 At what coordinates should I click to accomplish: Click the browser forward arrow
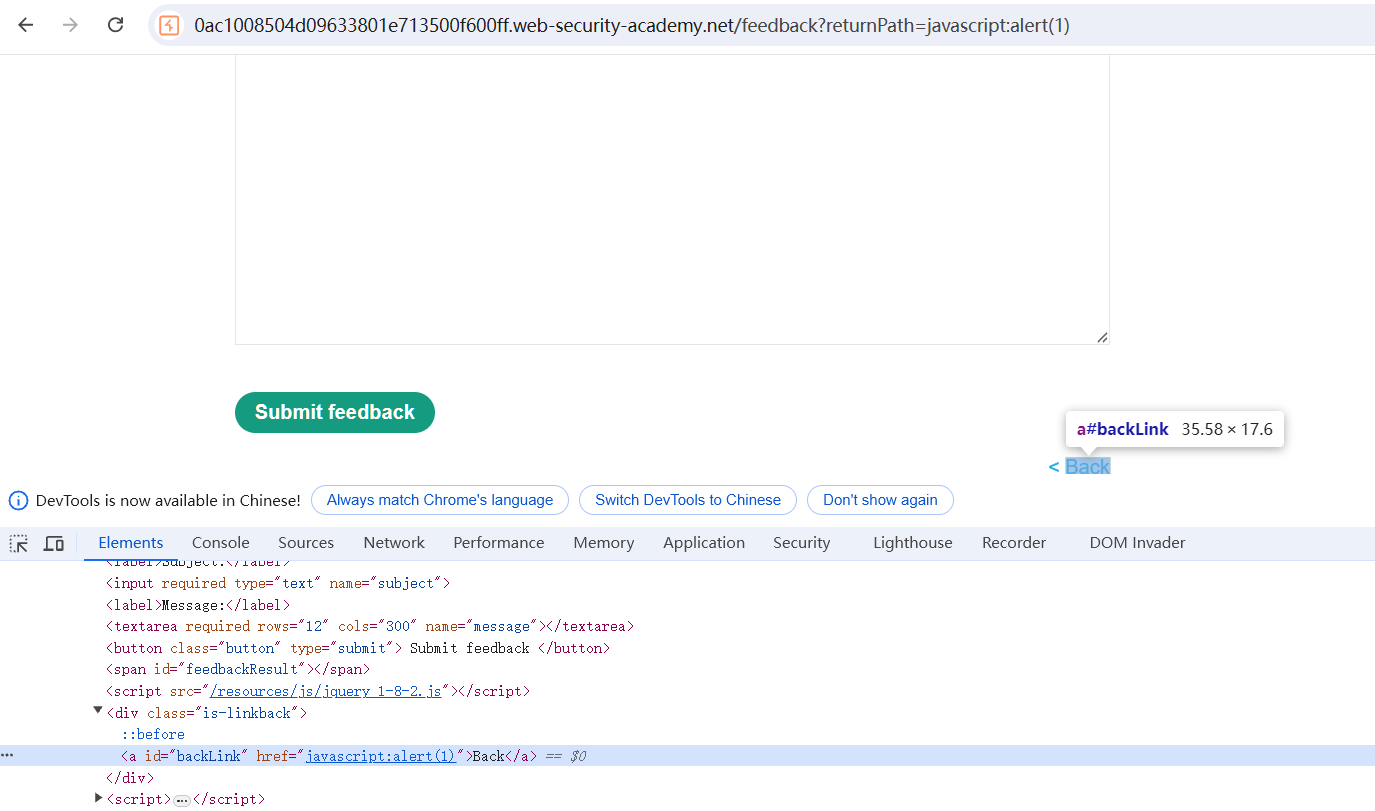point(70,25)
